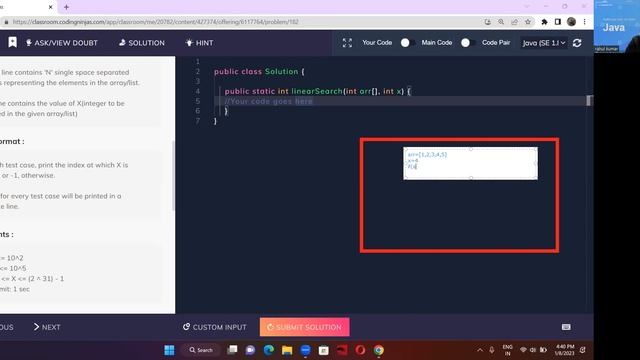The width and height of the screenshot is (640, 360).
Task: Click the microphone icon in system tray
Action: coord(492,350)
